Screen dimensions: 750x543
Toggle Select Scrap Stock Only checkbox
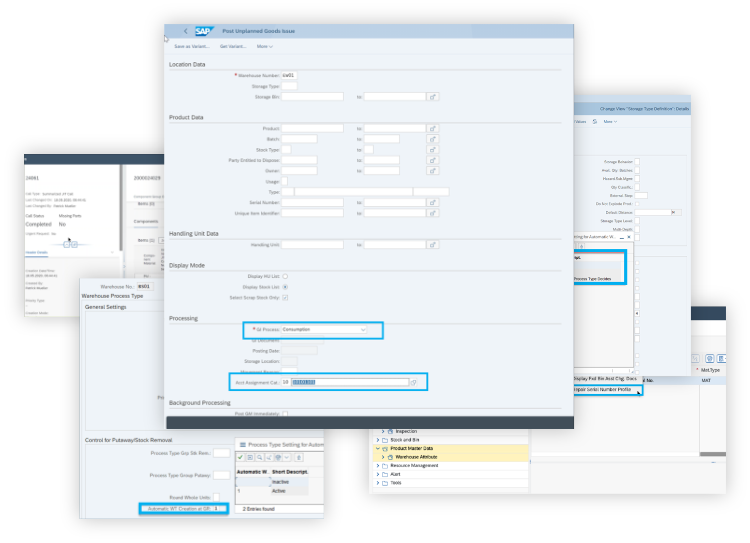[285, 298]
